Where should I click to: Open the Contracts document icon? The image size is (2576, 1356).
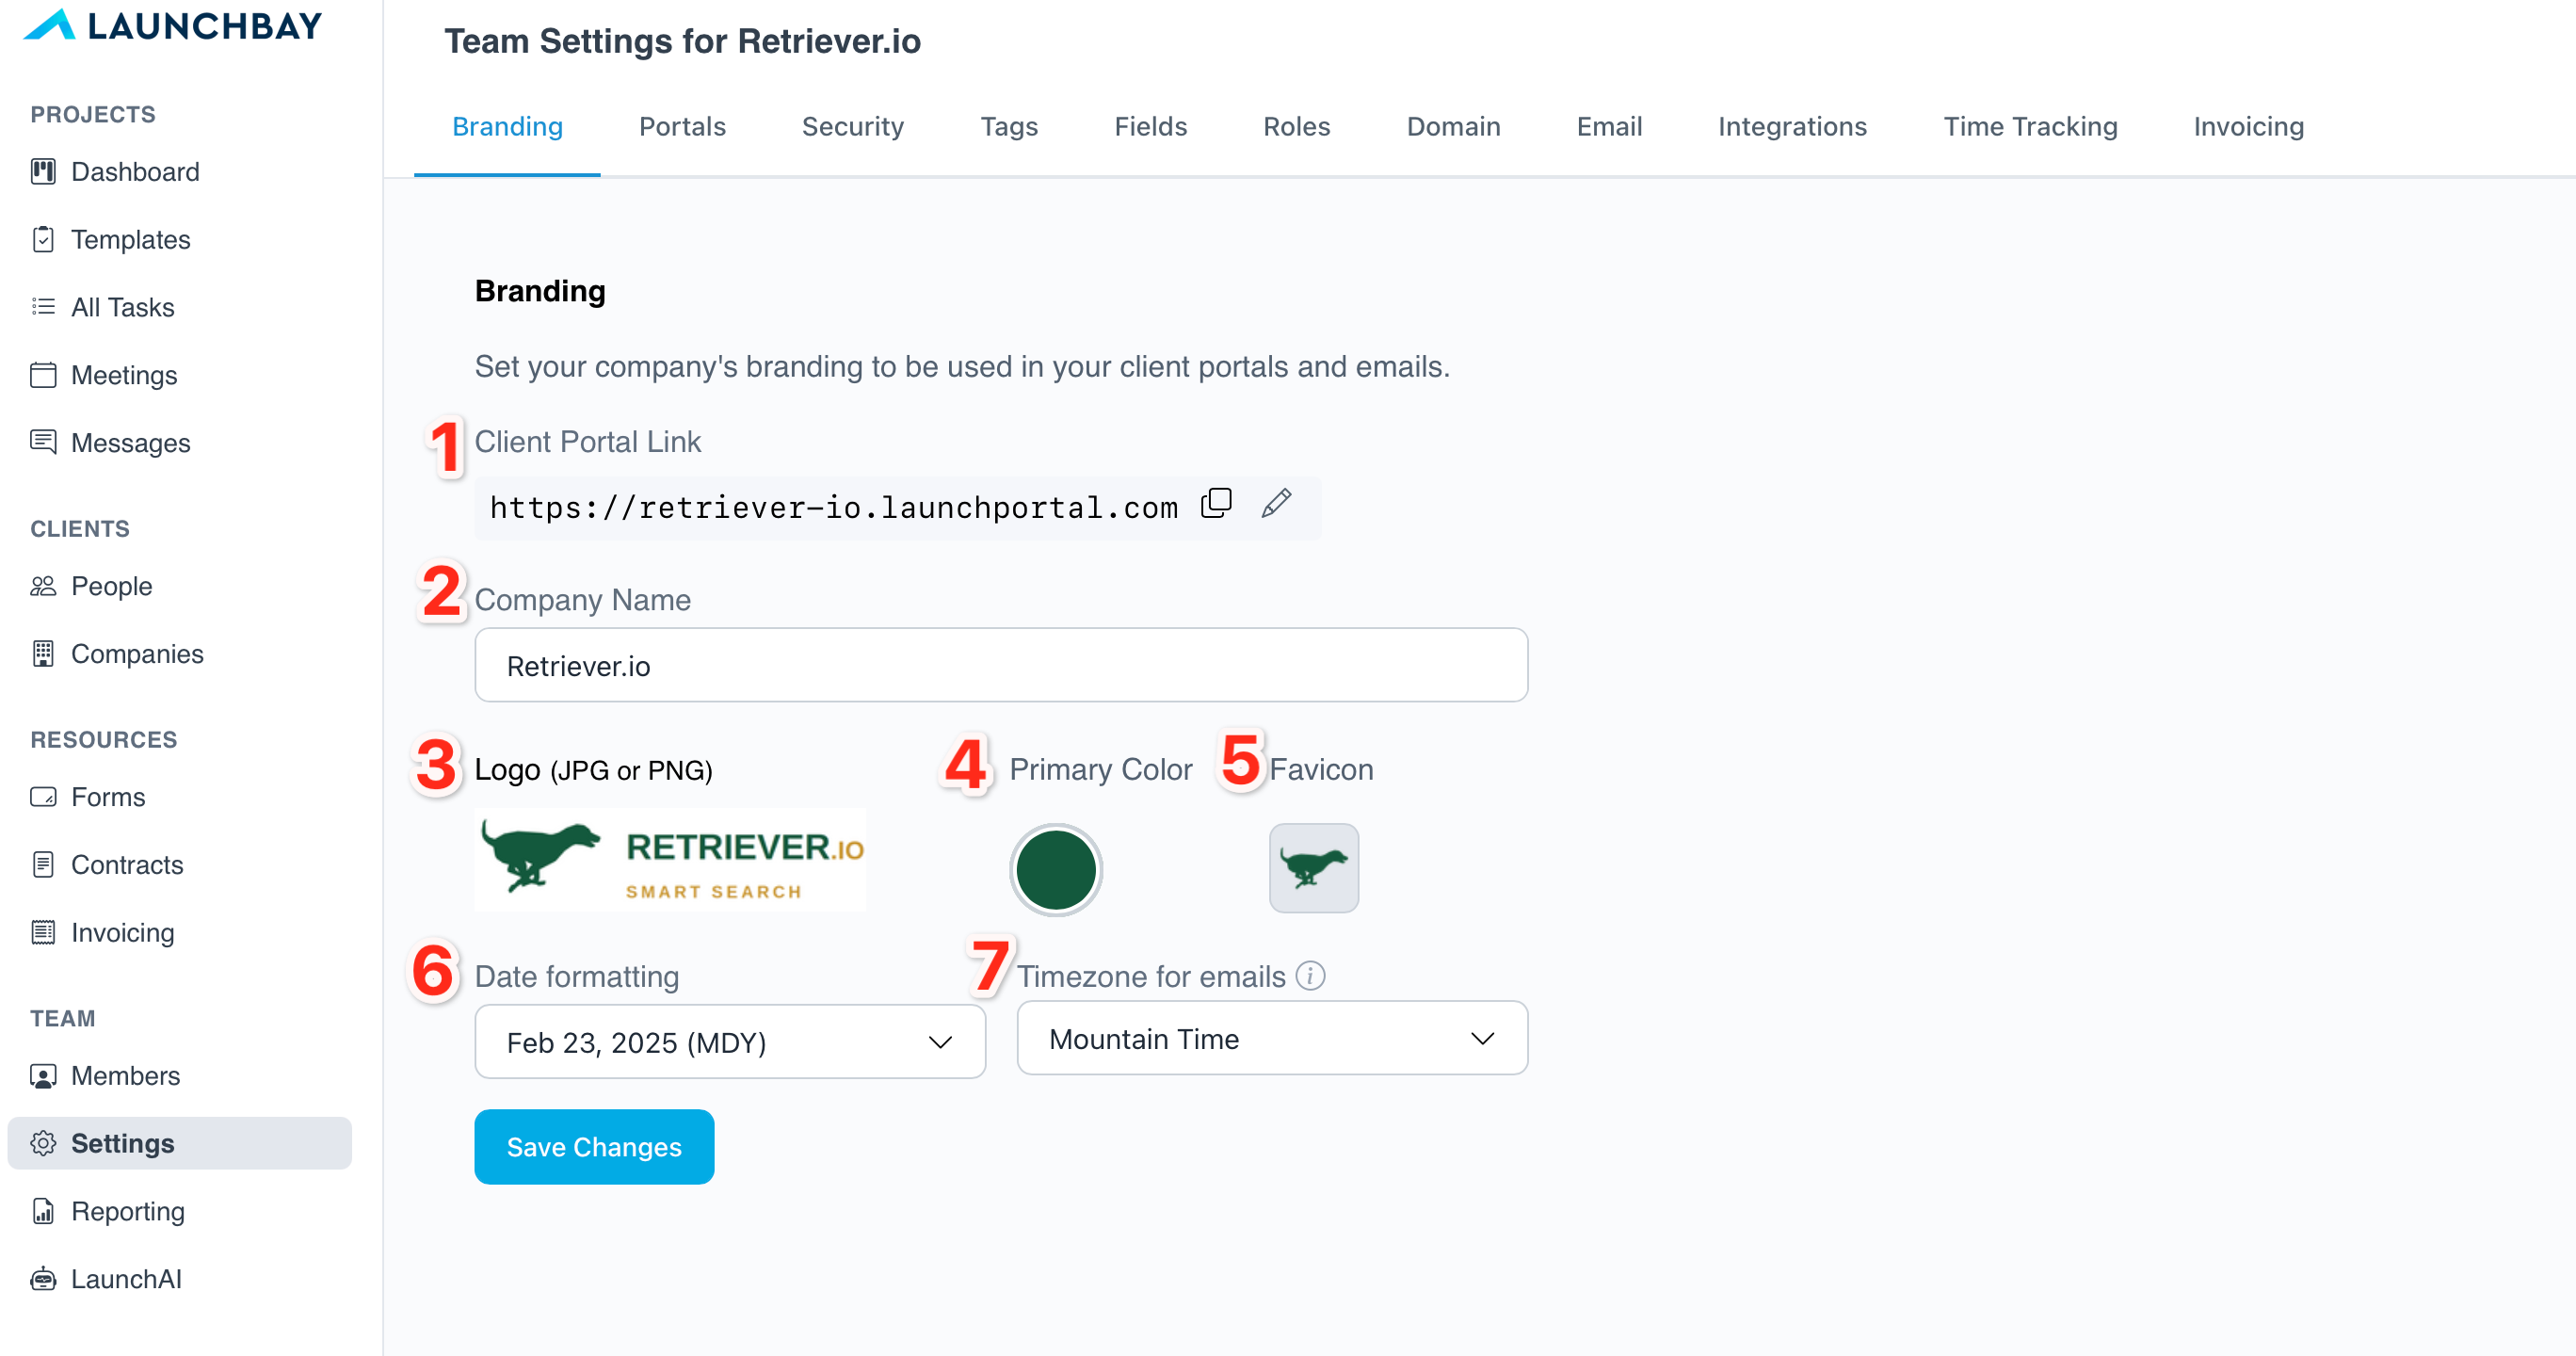43,864
